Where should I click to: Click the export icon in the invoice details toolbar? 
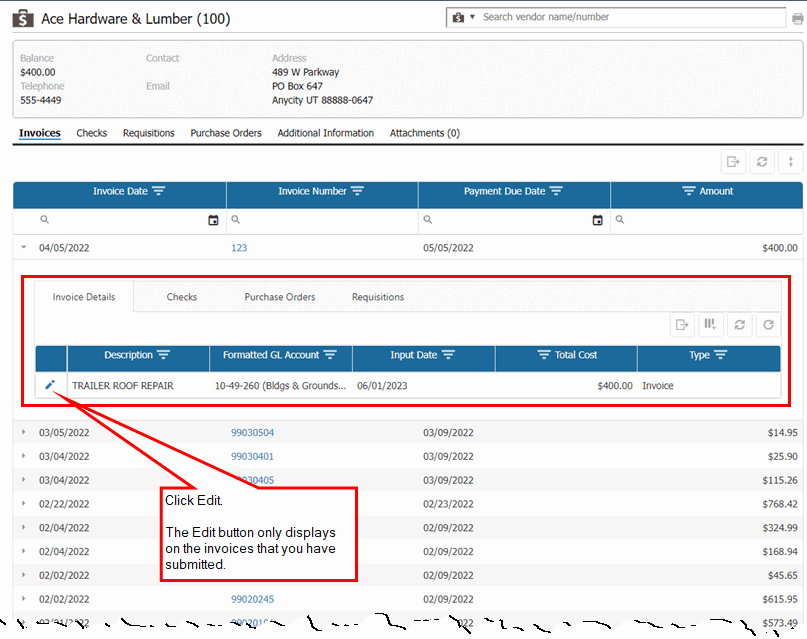point(682,325)
